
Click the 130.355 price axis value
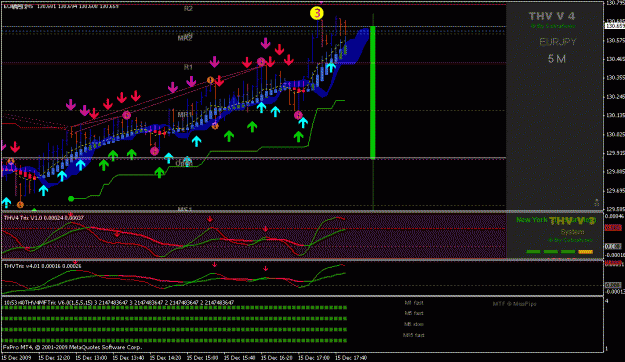click(x=615, y=78)
